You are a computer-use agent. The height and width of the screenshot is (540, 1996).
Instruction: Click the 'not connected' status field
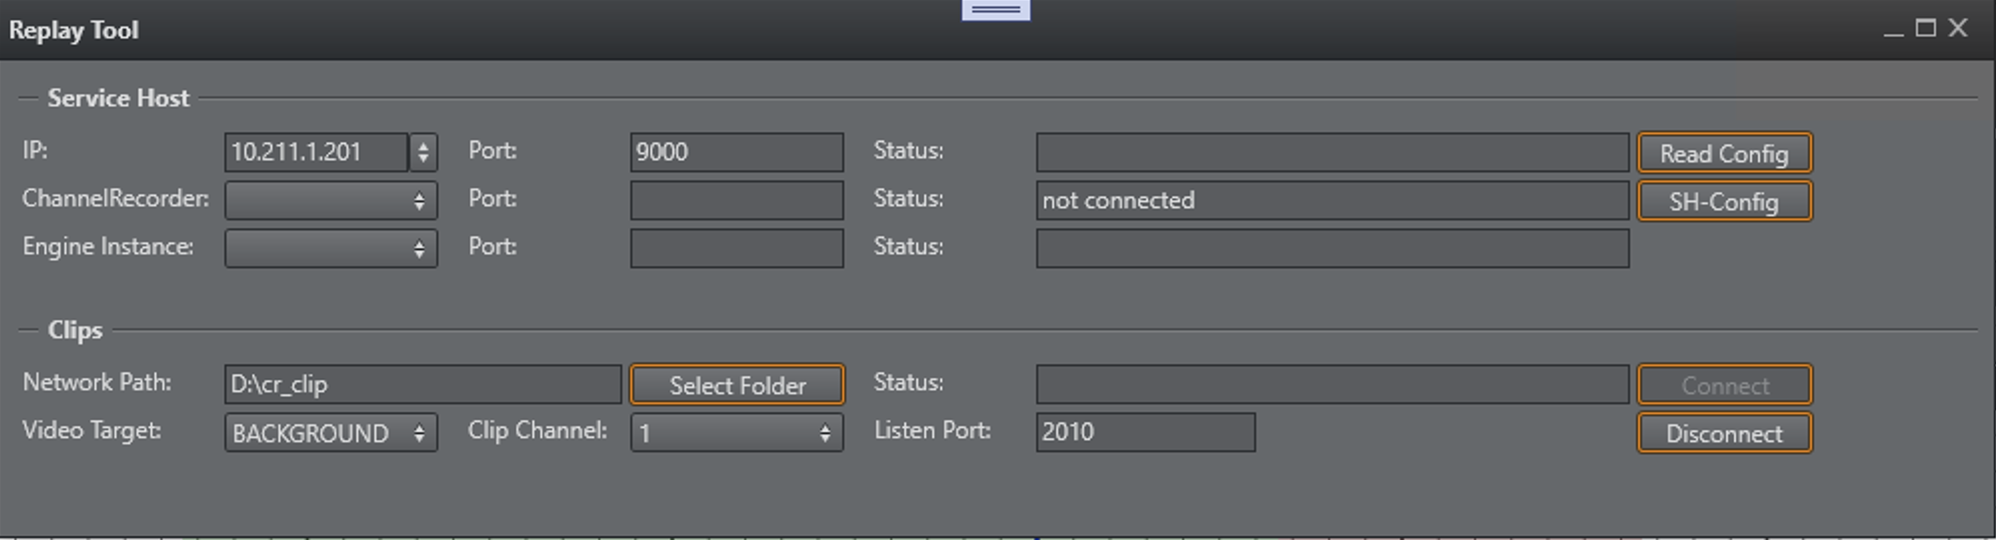[x=1332, y=201]
